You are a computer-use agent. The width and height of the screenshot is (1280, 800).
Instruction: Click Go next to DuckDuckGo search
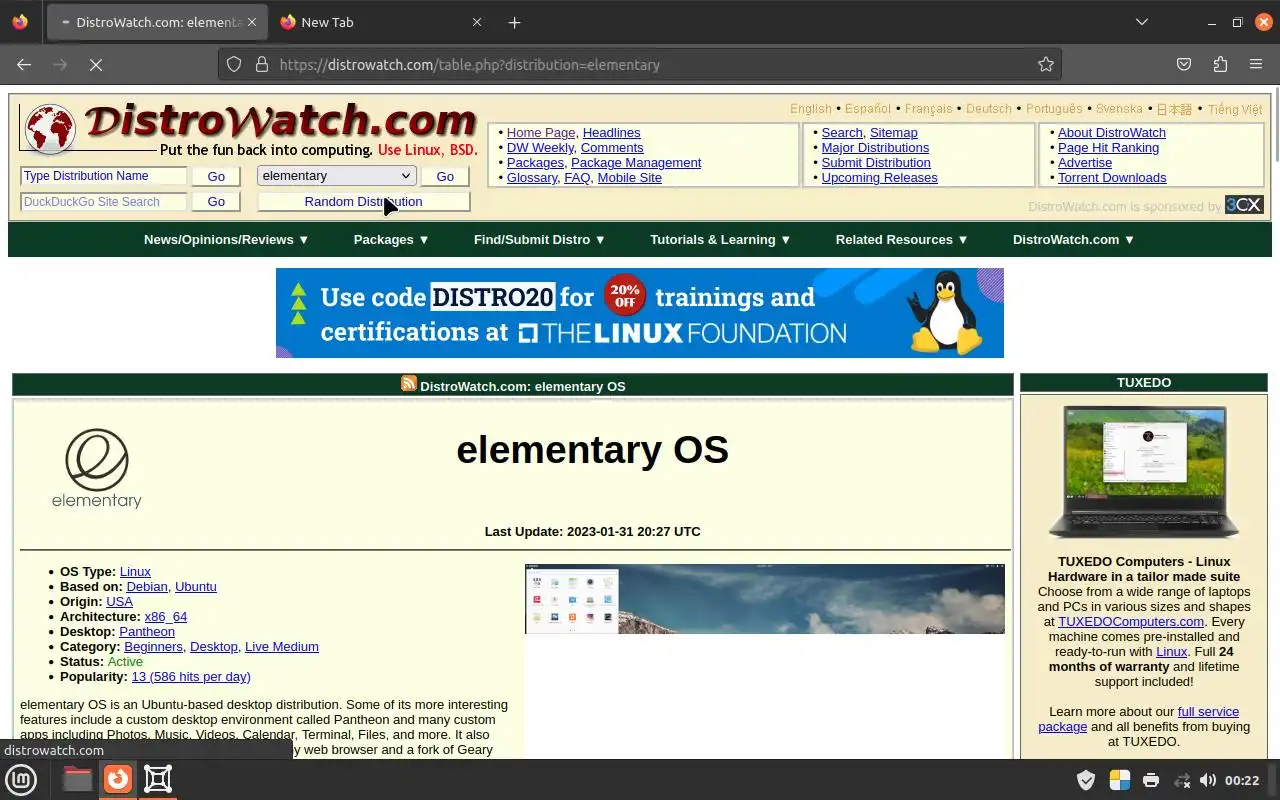(216, 201)
